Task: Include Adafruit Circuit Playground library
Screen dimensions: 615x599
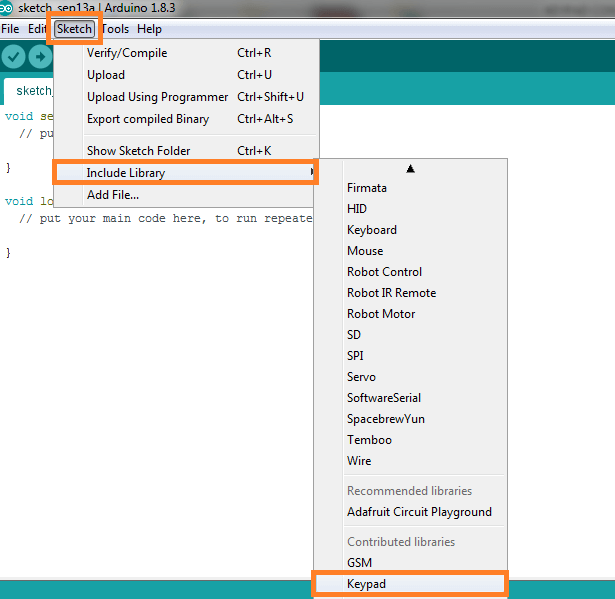Action: (x=410, y=512)
